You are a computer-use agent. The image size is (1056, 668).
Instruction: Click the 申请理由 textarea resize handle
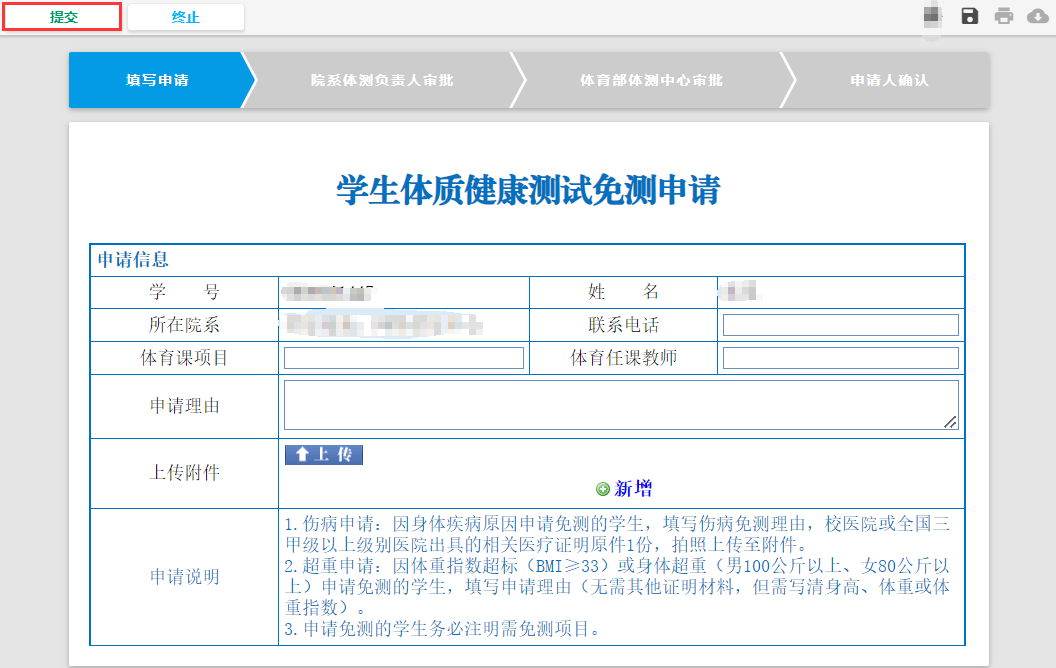click(x=950, y=422)
